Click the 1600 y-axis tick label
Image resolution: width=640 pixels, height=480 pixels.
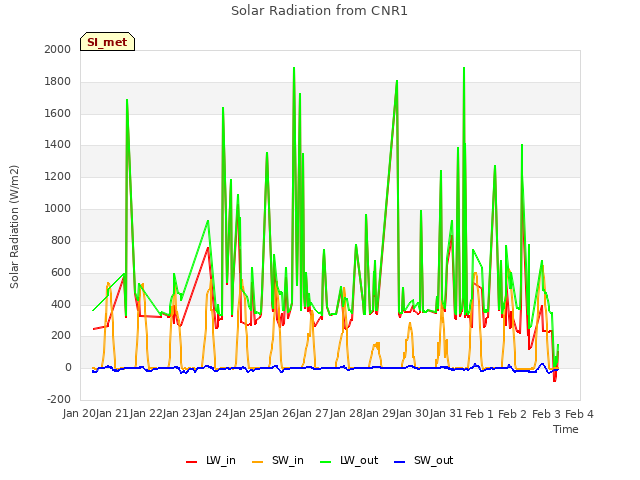pyautogui.click(x=58, y=113)
